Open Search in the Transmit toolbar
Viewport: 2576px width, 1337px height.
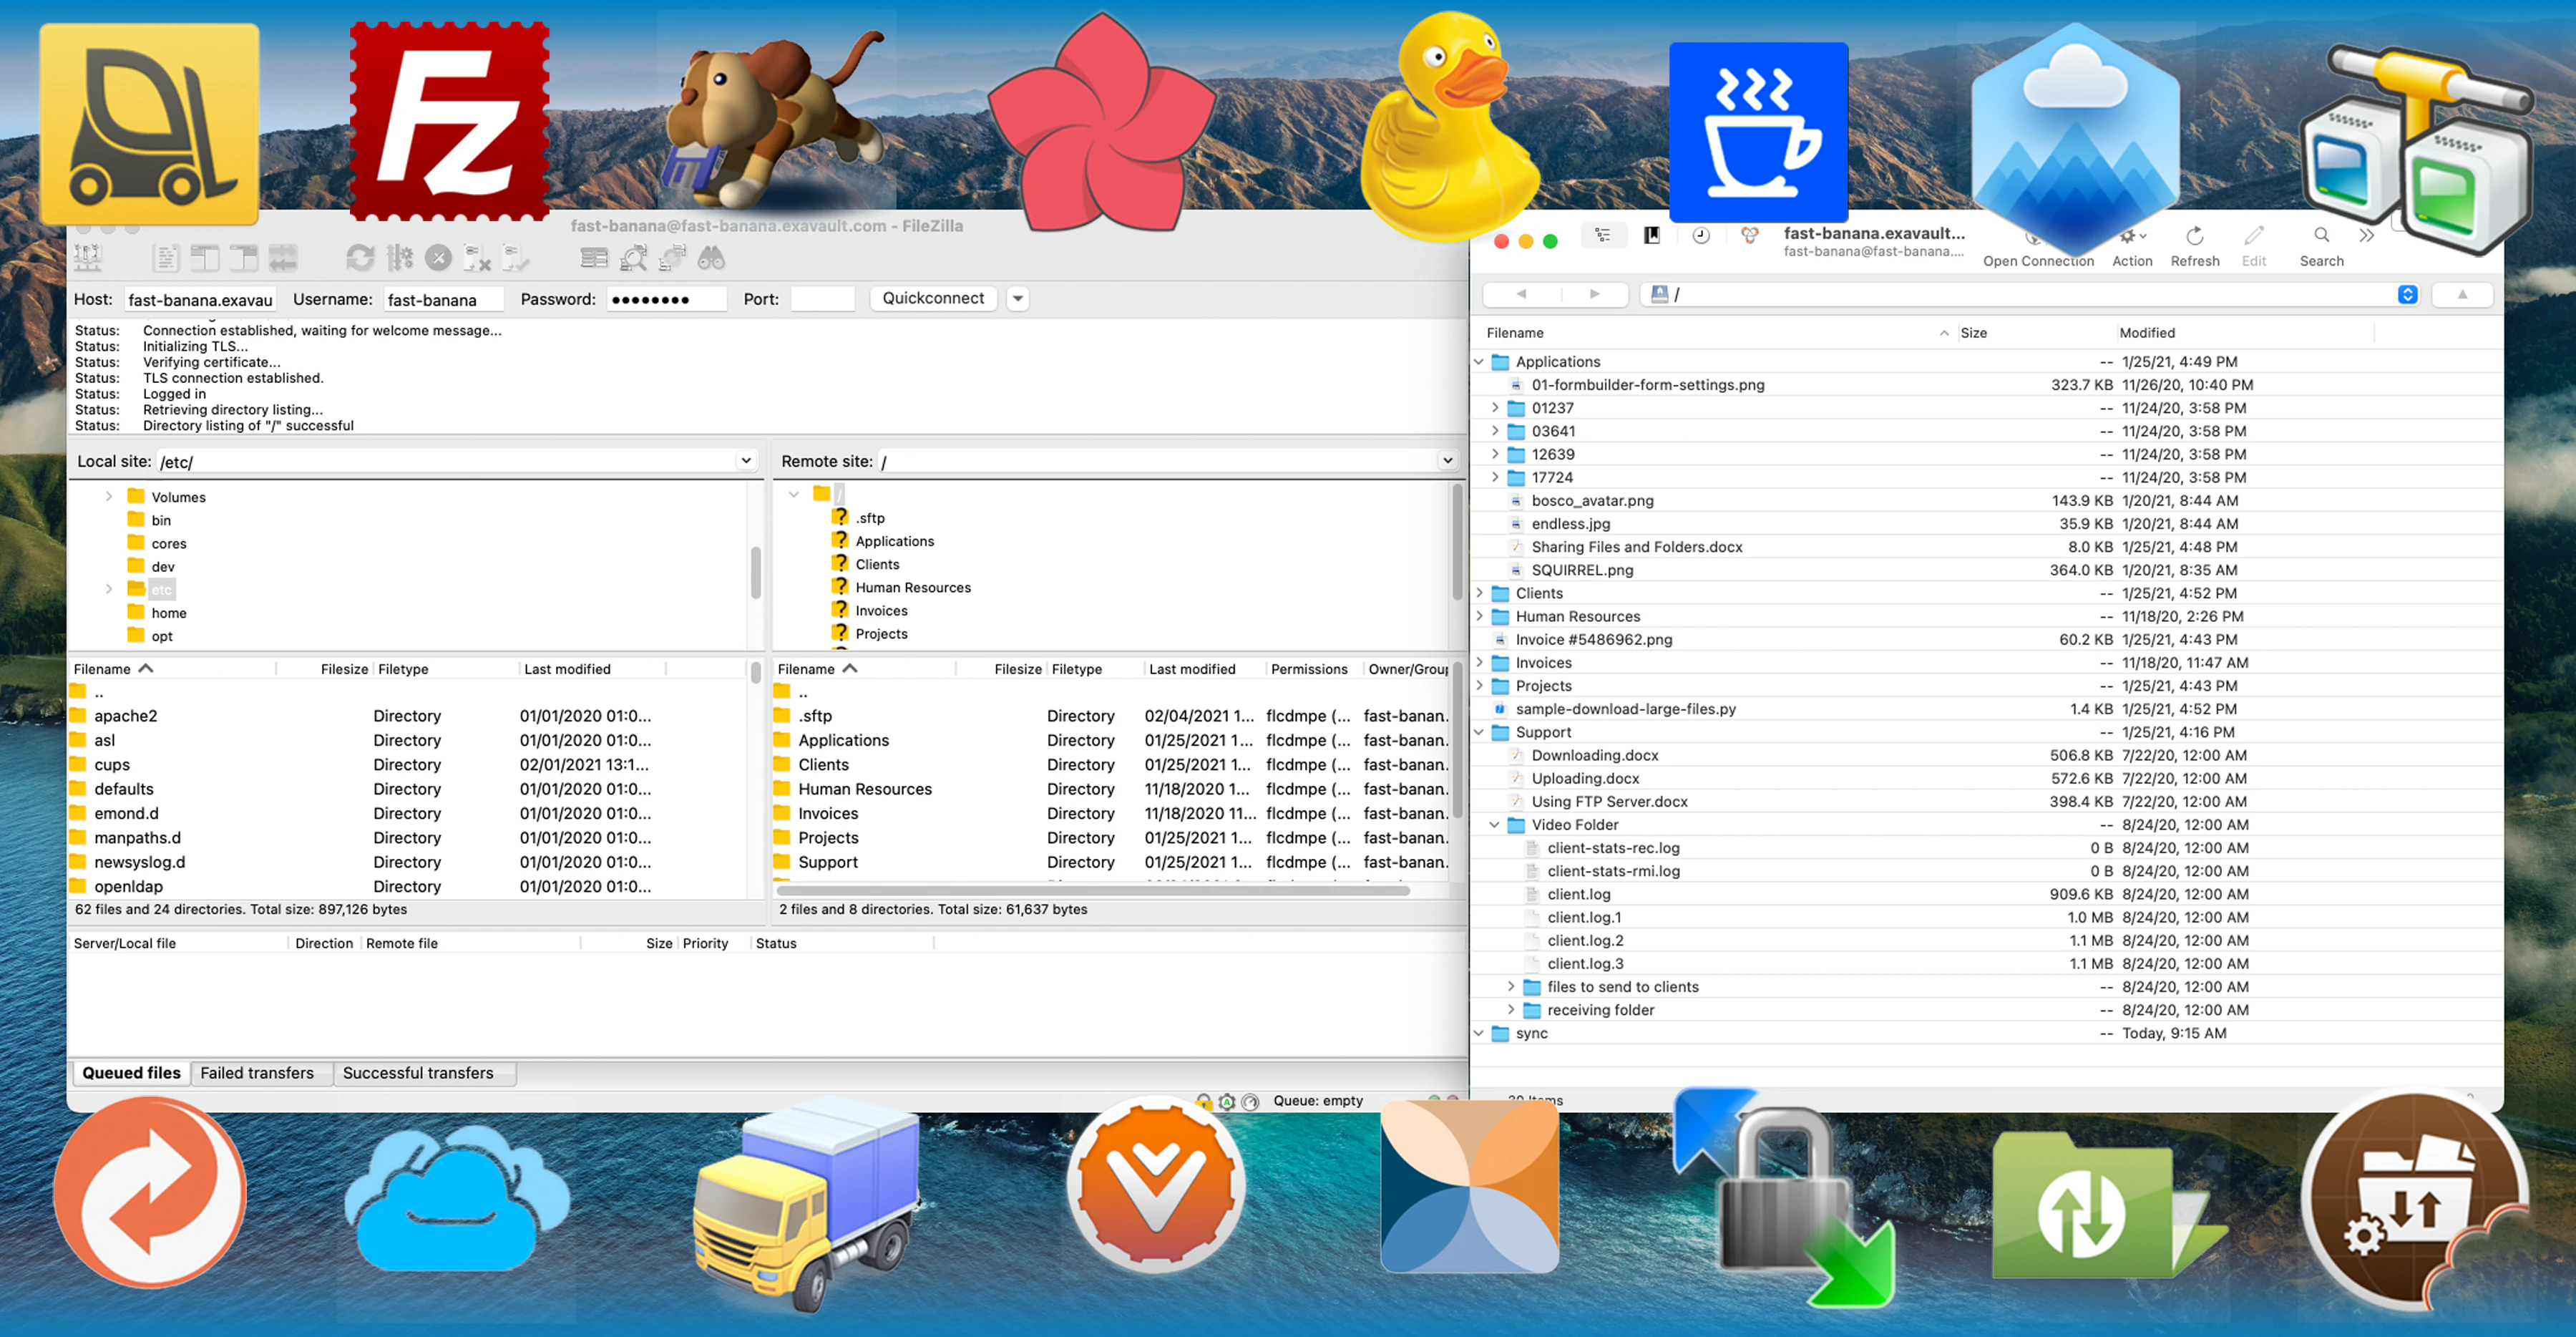(x=2321, y=245)
